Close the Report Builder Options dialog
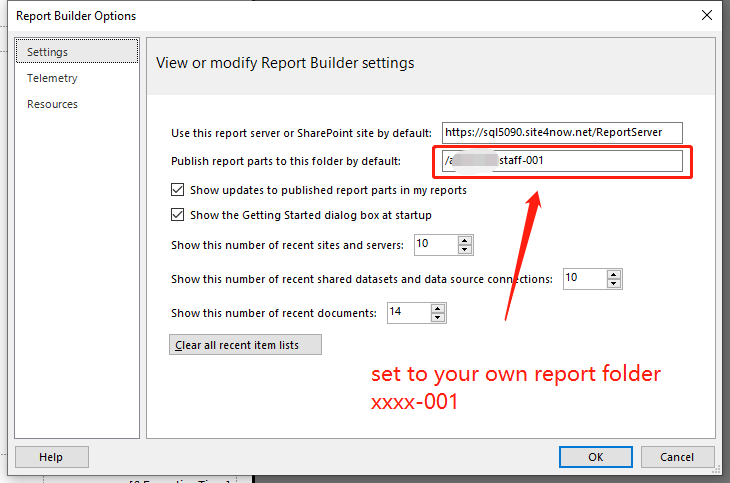This screenshot has height=483, width=730. (x=706, y=15)
